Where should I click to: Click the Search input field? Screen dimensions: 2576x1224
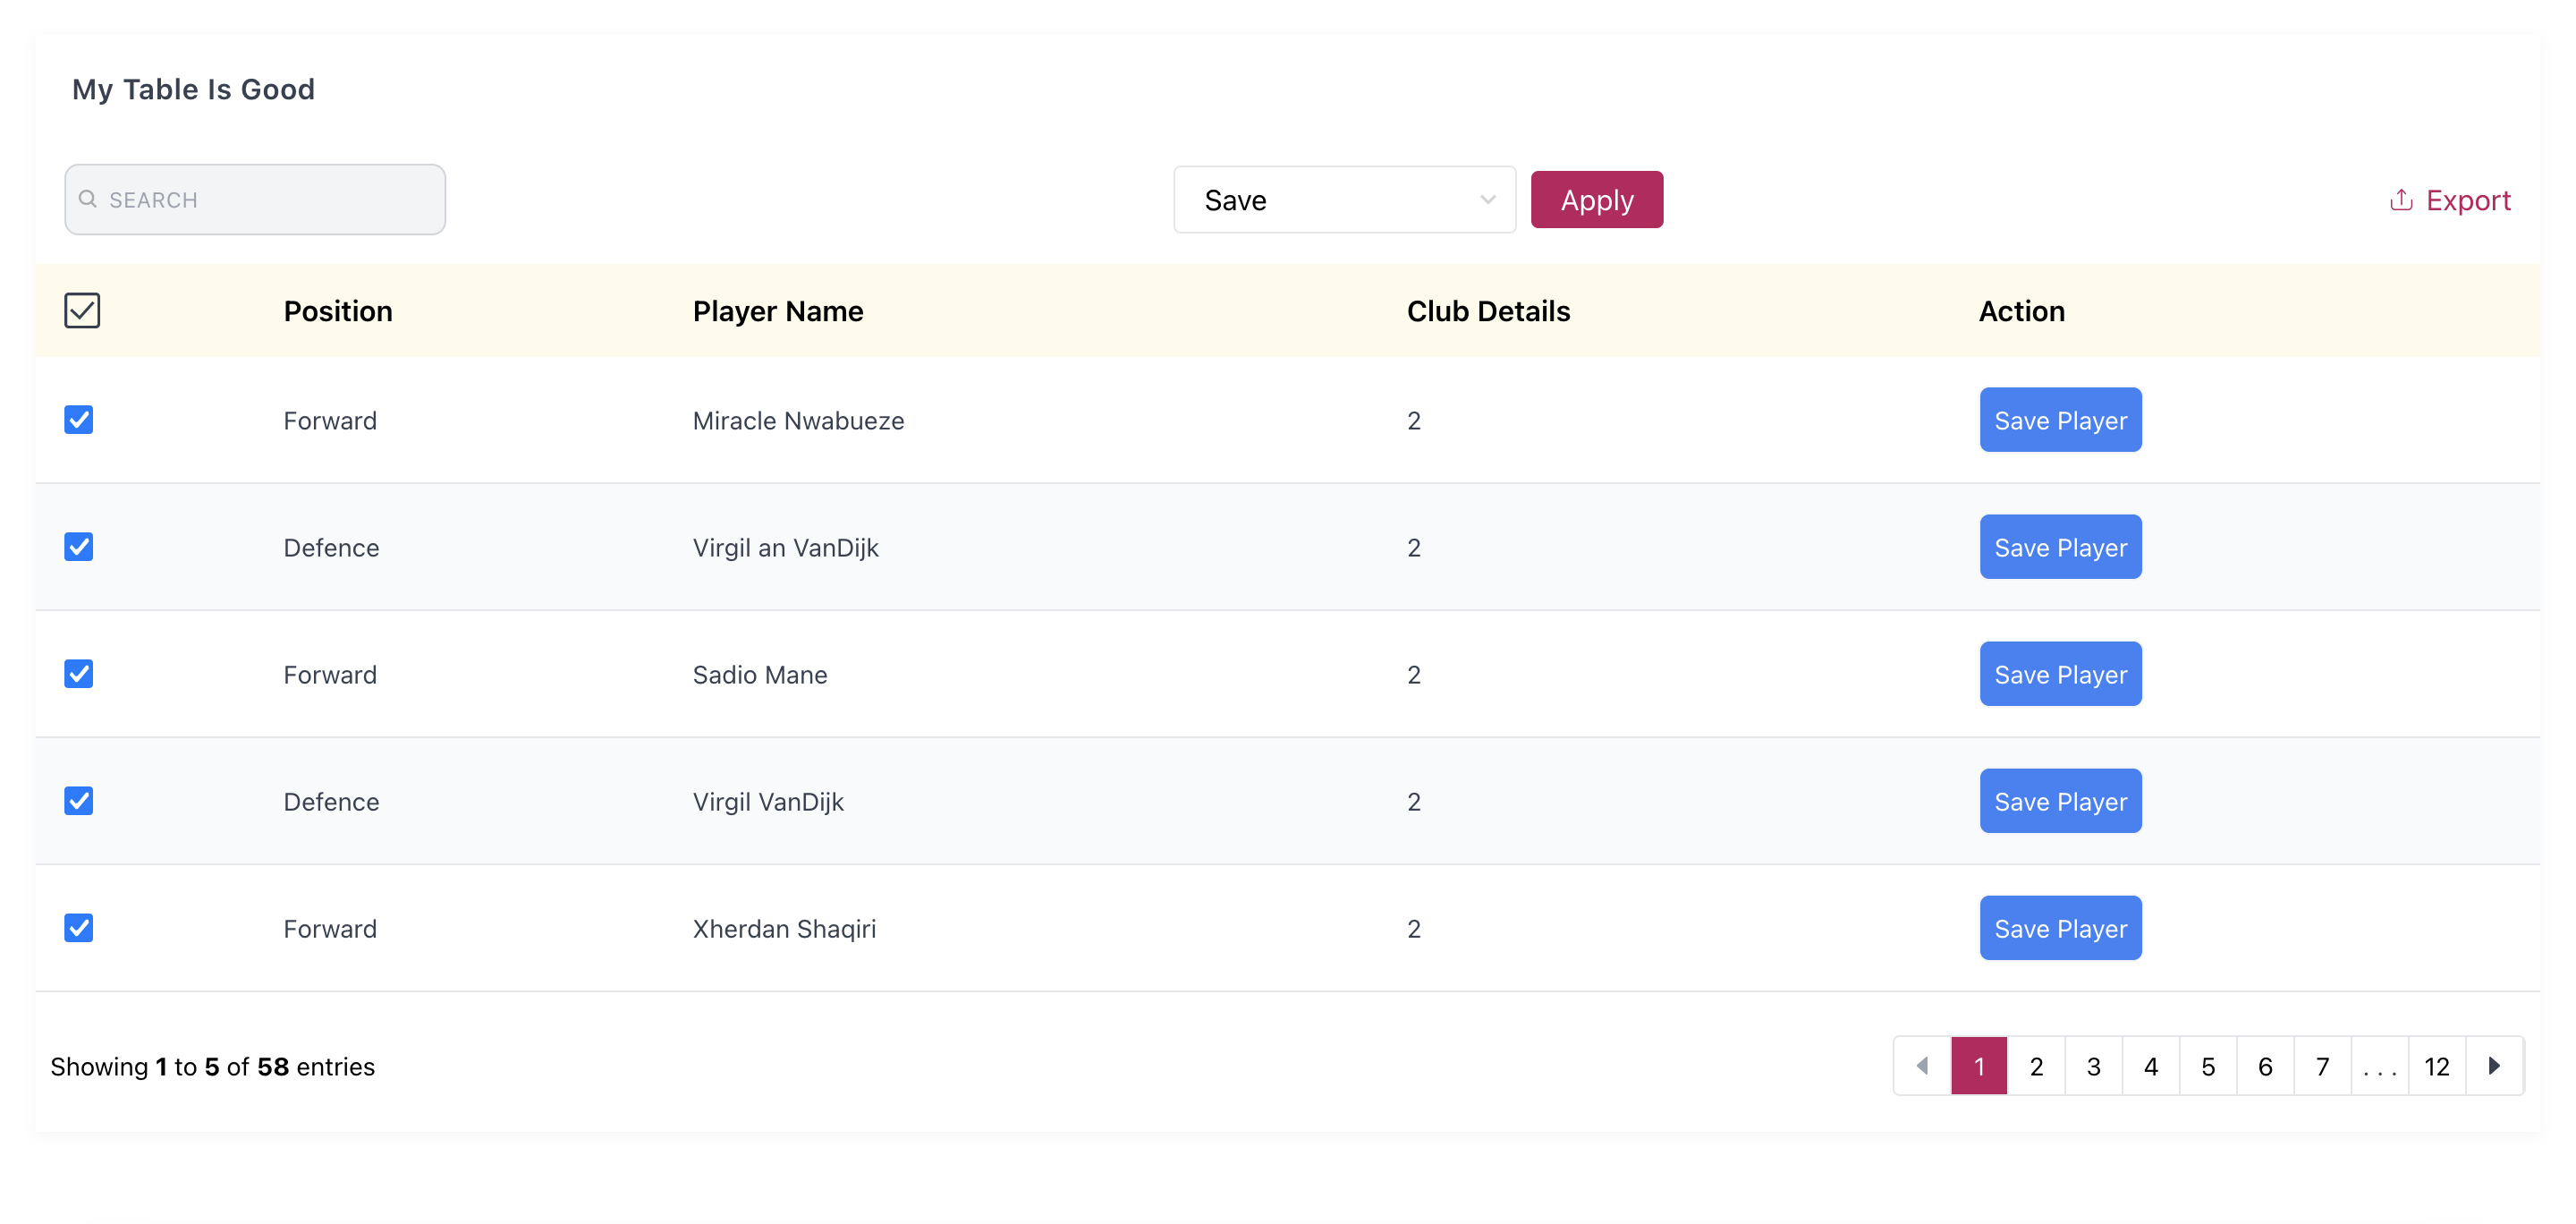tap(255, 199)
